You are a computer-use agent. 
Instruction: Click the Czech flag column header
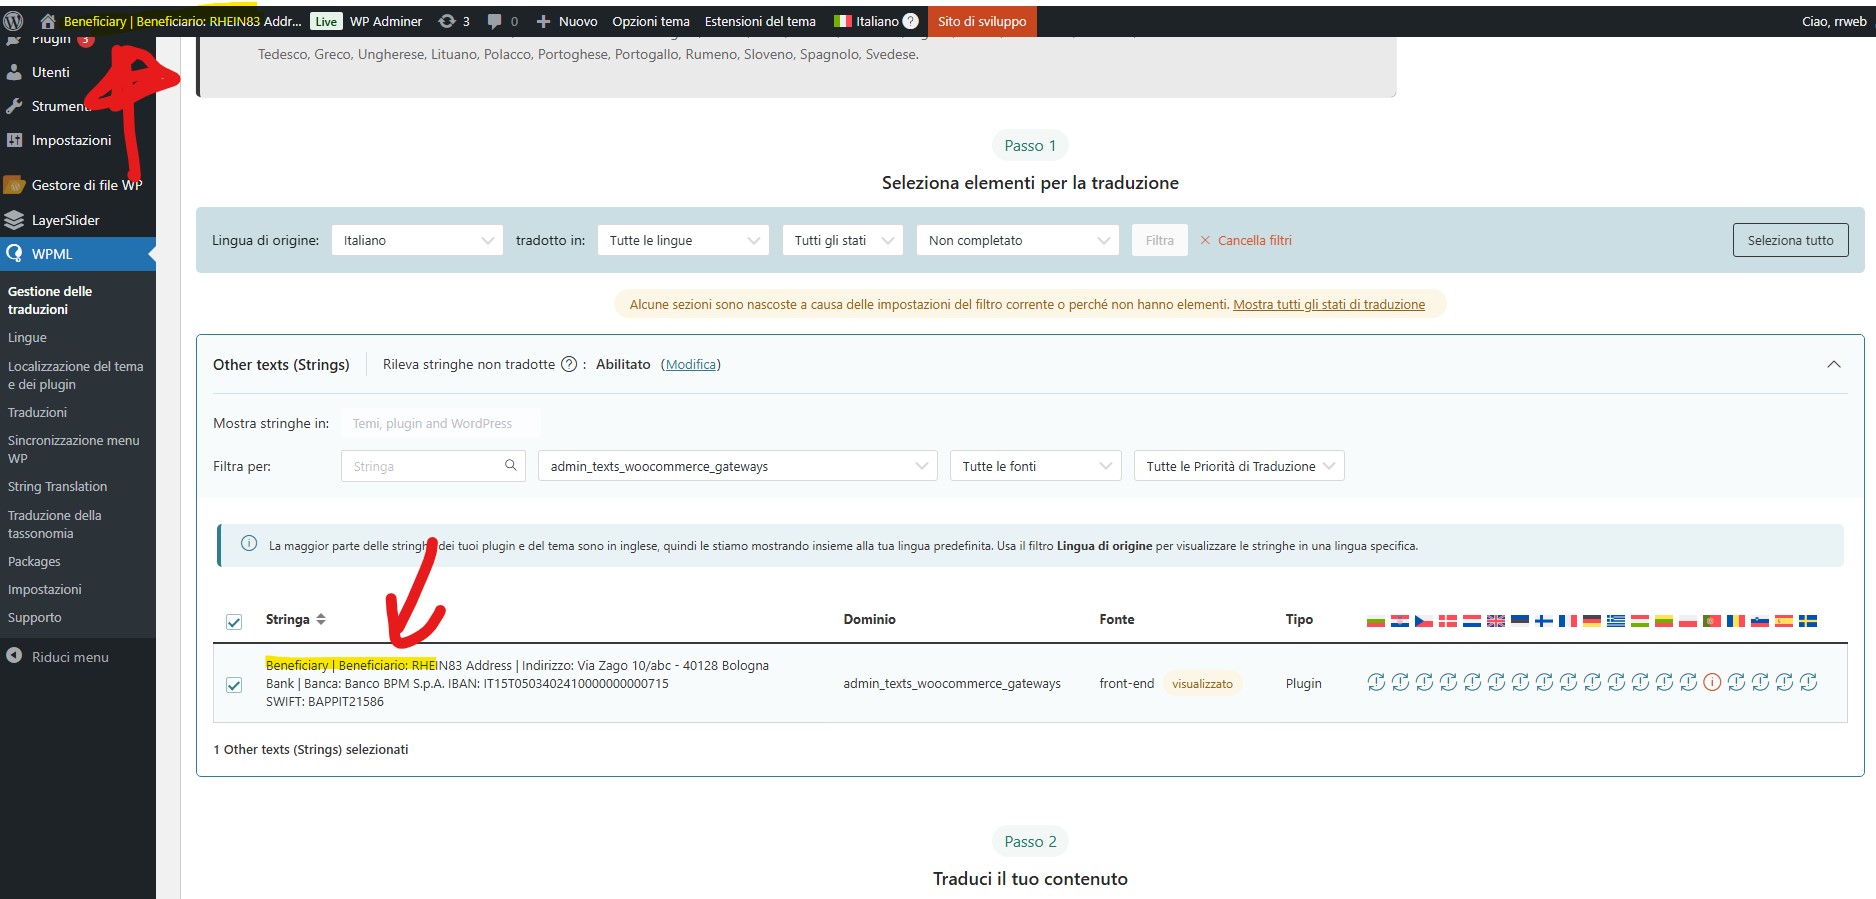(1424, 621)
